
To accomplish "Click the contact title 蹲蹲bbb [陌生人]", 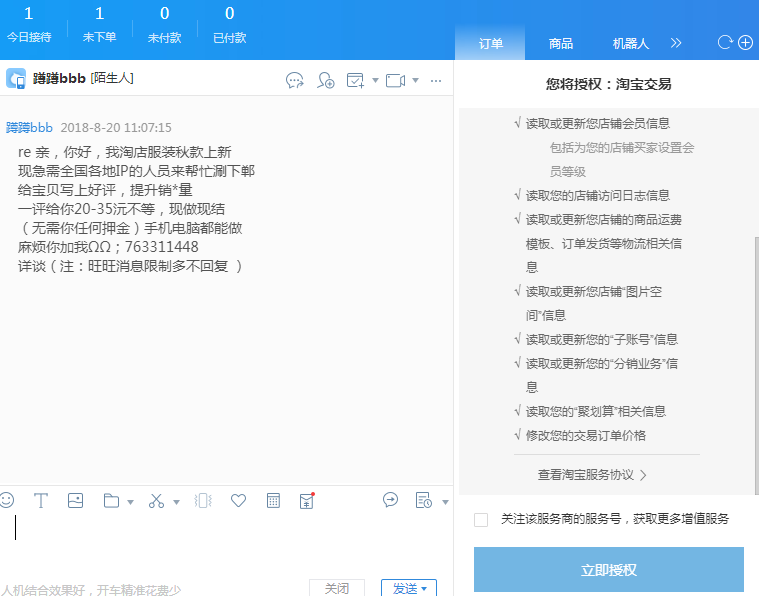I will click(x=83, y=78).
